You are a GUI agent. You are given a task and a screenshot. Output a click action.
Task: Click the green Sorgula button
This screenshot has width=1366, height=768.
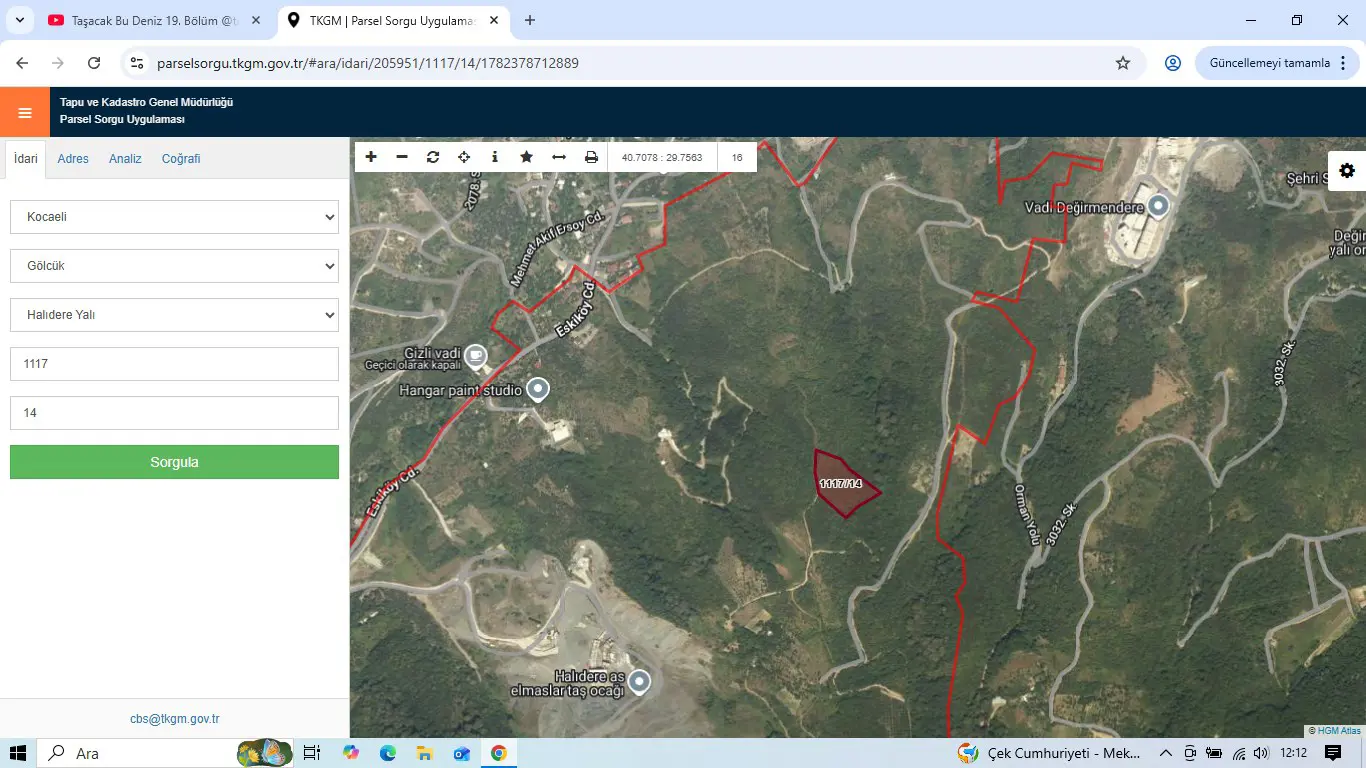[x=174, y=462]
